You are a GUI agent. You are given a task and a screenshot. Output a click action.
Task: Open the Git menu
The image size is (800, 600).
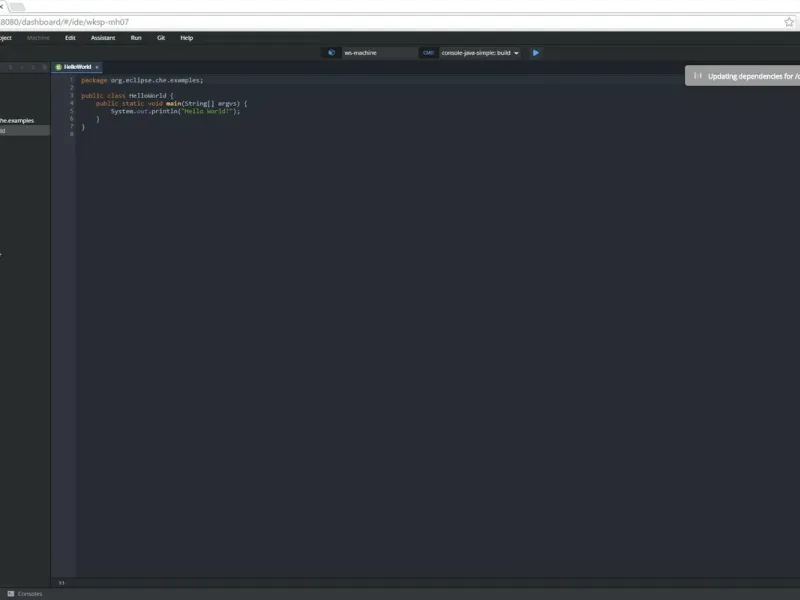[161, 38]
